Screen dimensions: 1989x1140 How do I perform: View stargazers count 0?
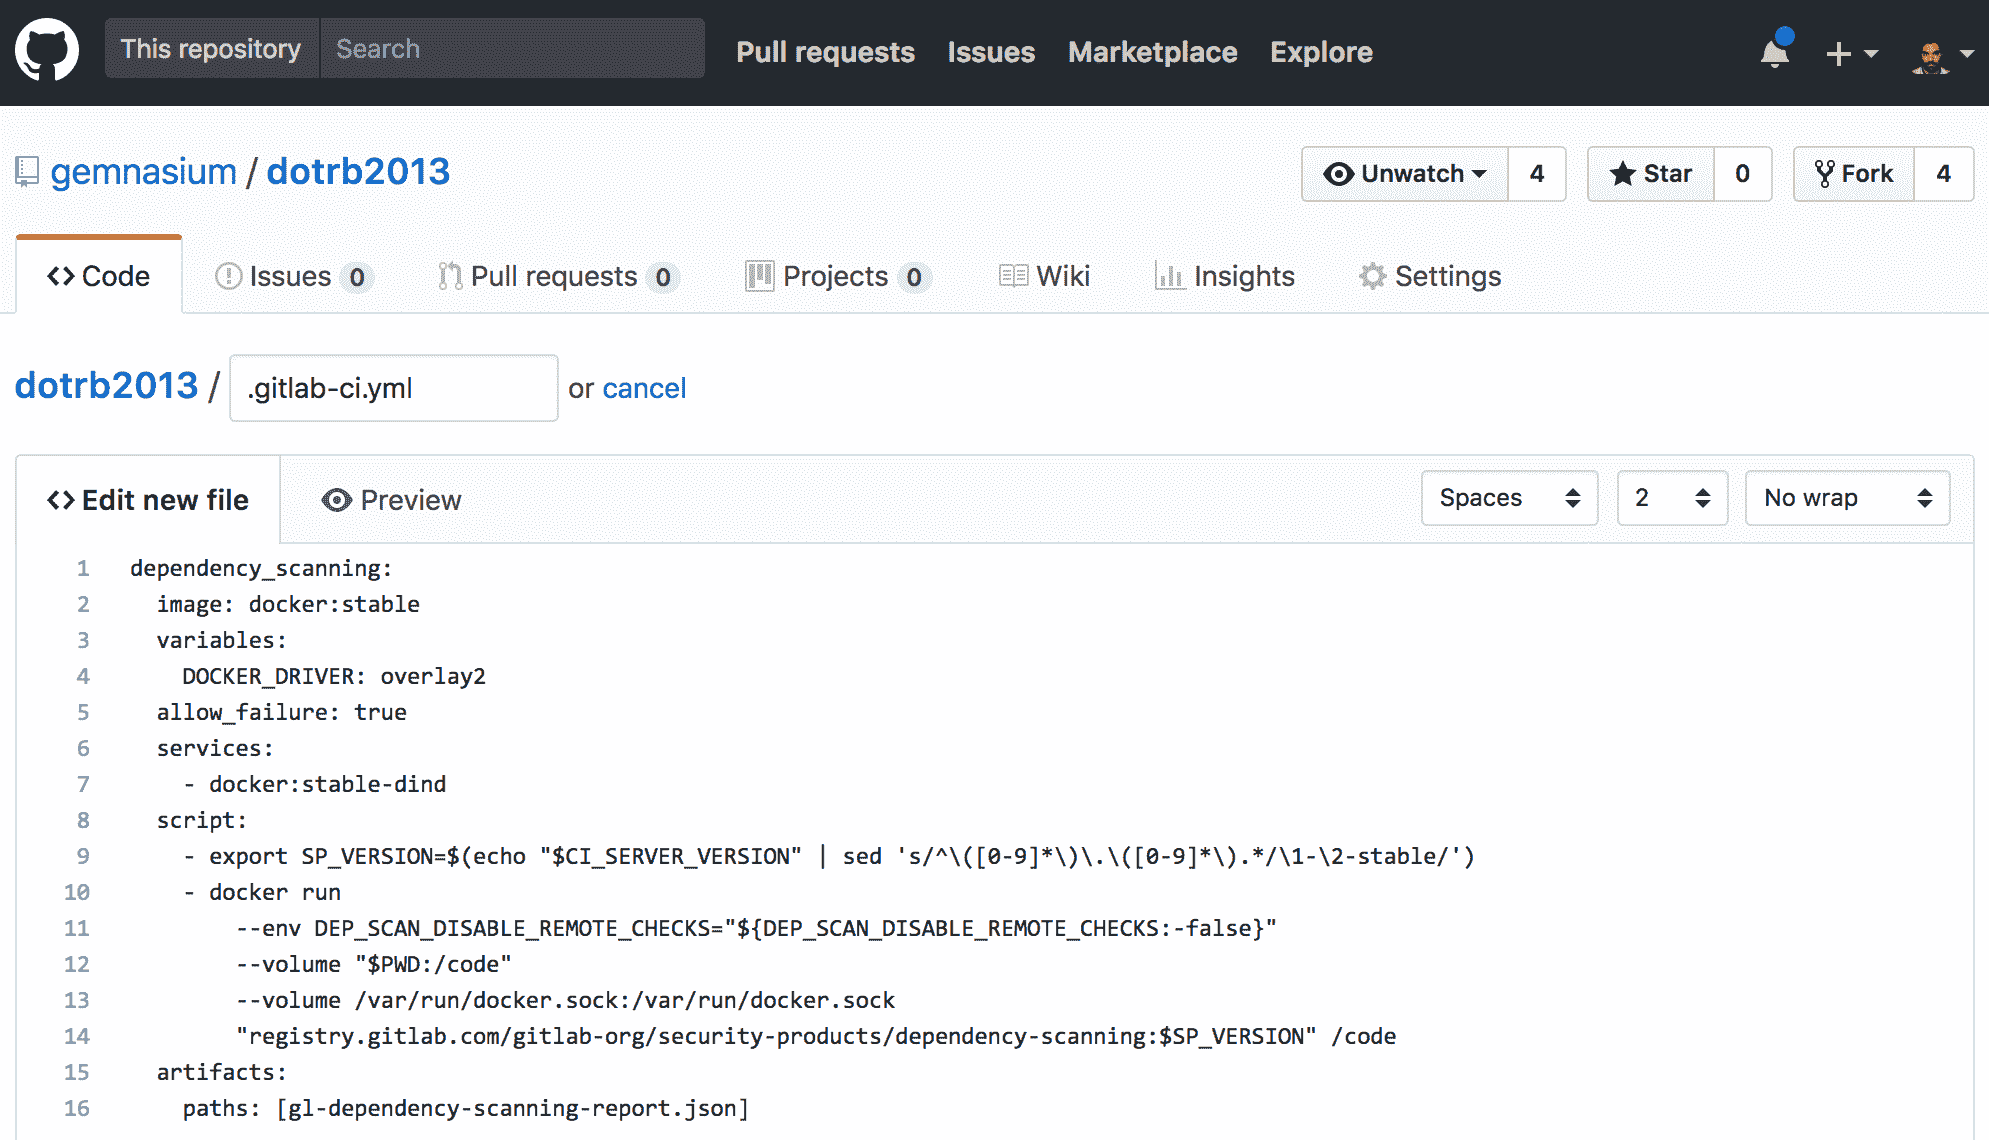tap(1743, 174)
